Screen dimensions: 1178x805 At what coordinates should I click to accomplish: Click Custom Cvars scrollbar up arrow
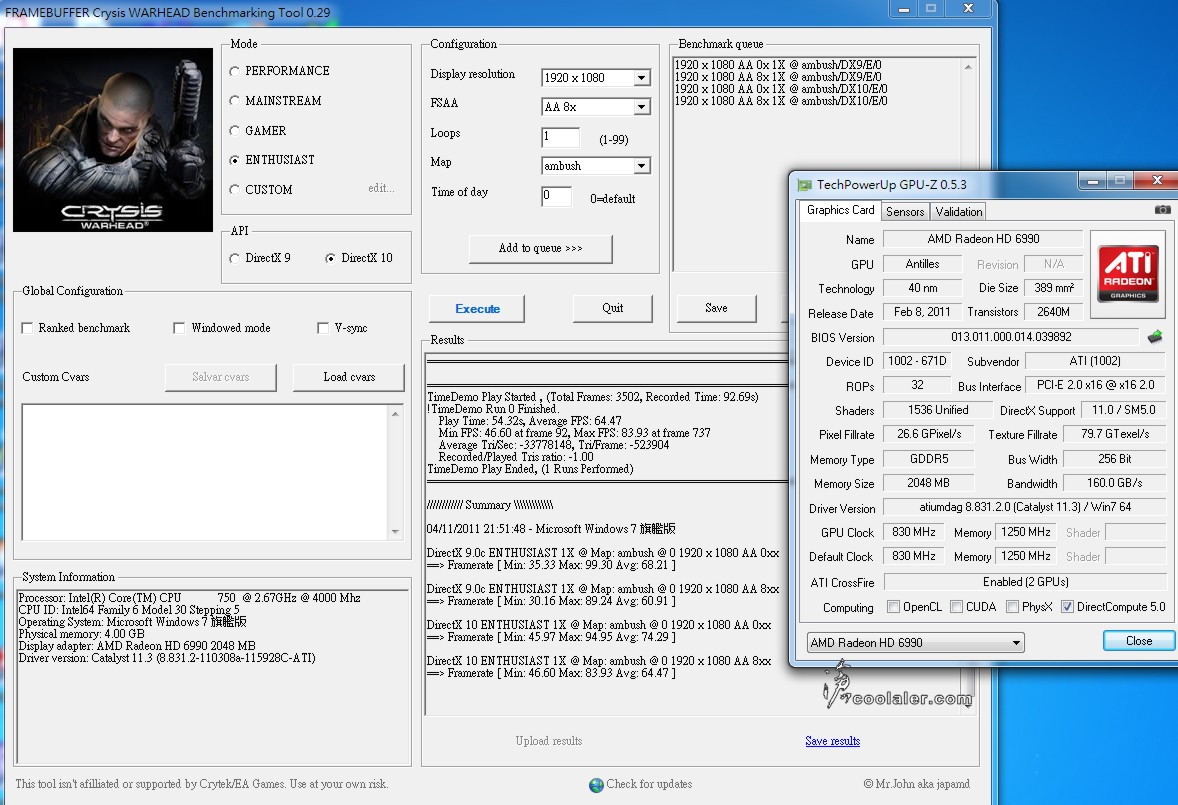395,414
